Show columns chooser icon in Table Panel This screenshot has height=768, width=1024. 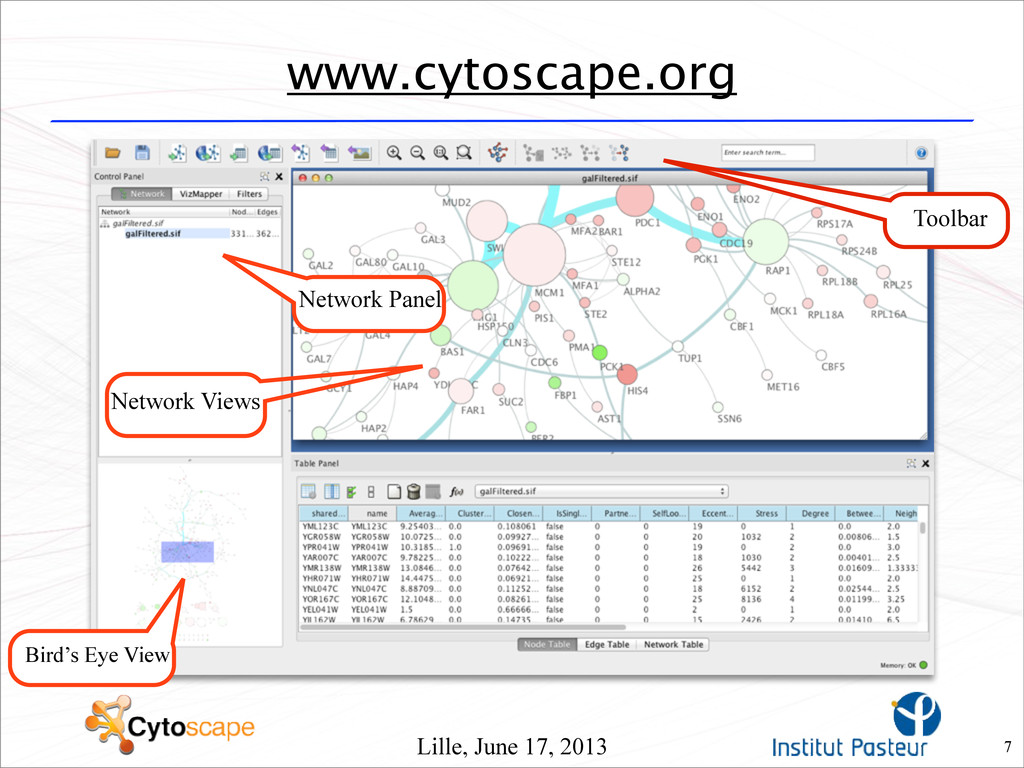[x=332, y=491]
